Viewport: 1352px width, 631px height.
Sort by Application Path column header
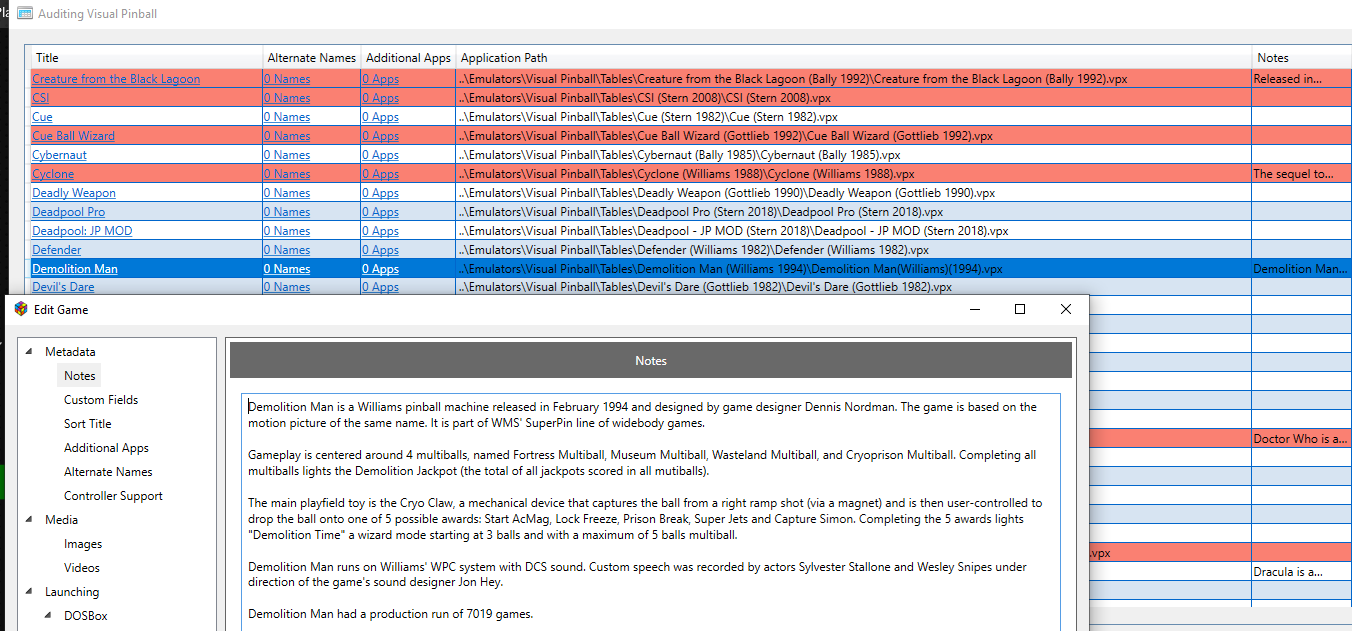pyautogui.click(x=854, y=58)
